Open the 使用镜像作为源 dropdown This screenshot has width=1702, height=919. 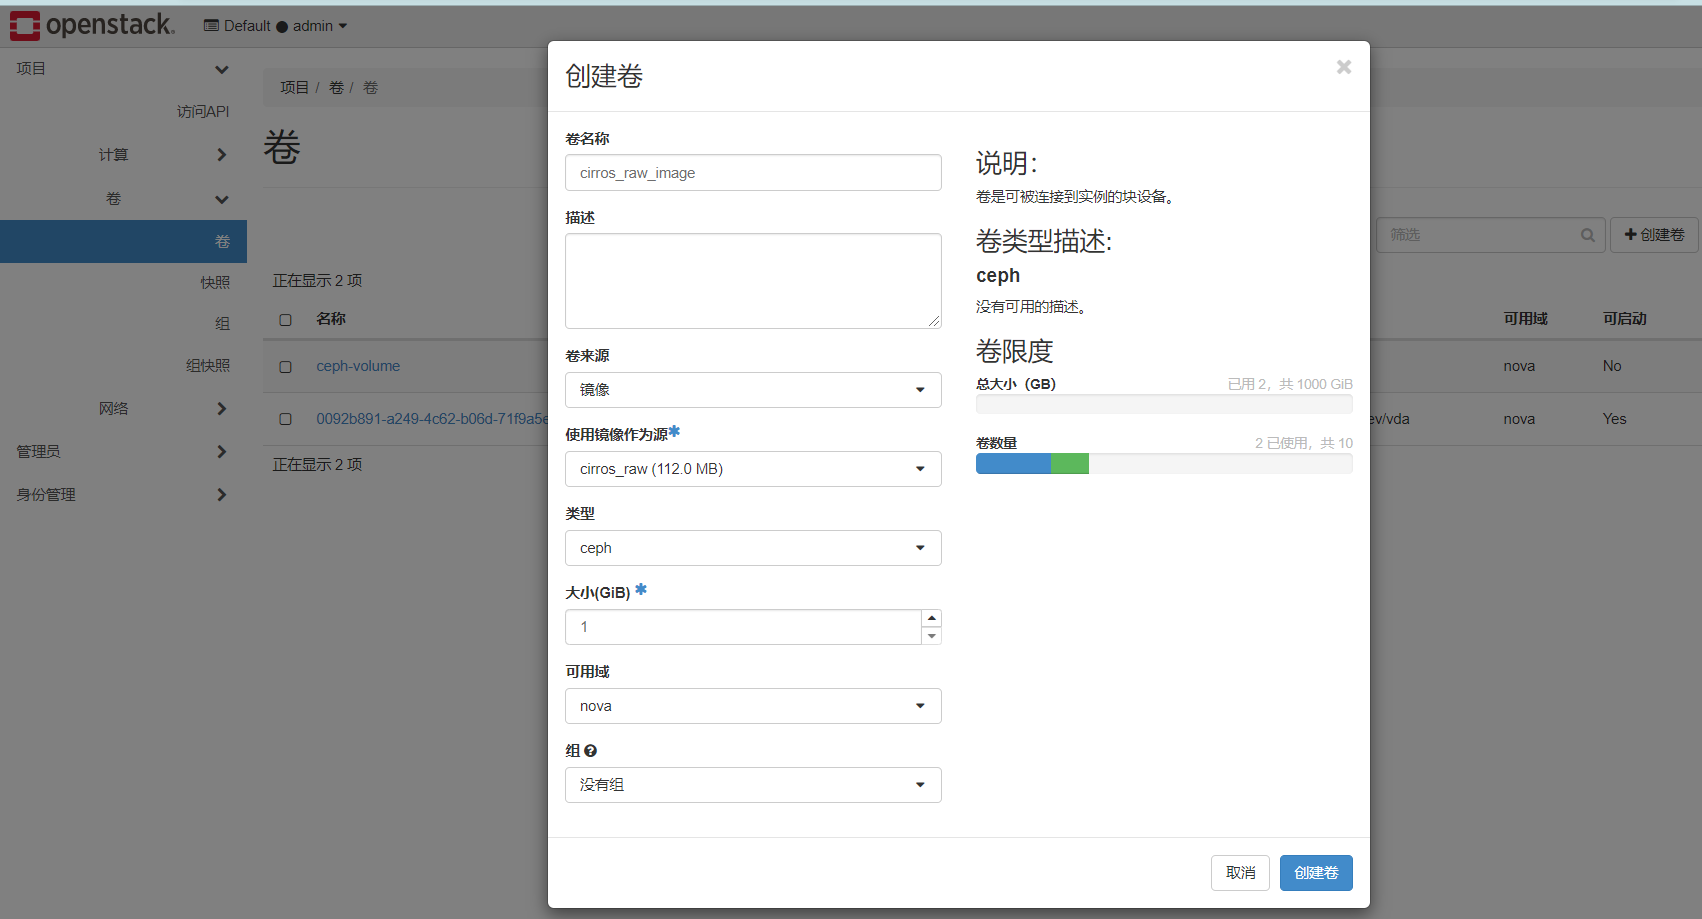click(753, 469)
